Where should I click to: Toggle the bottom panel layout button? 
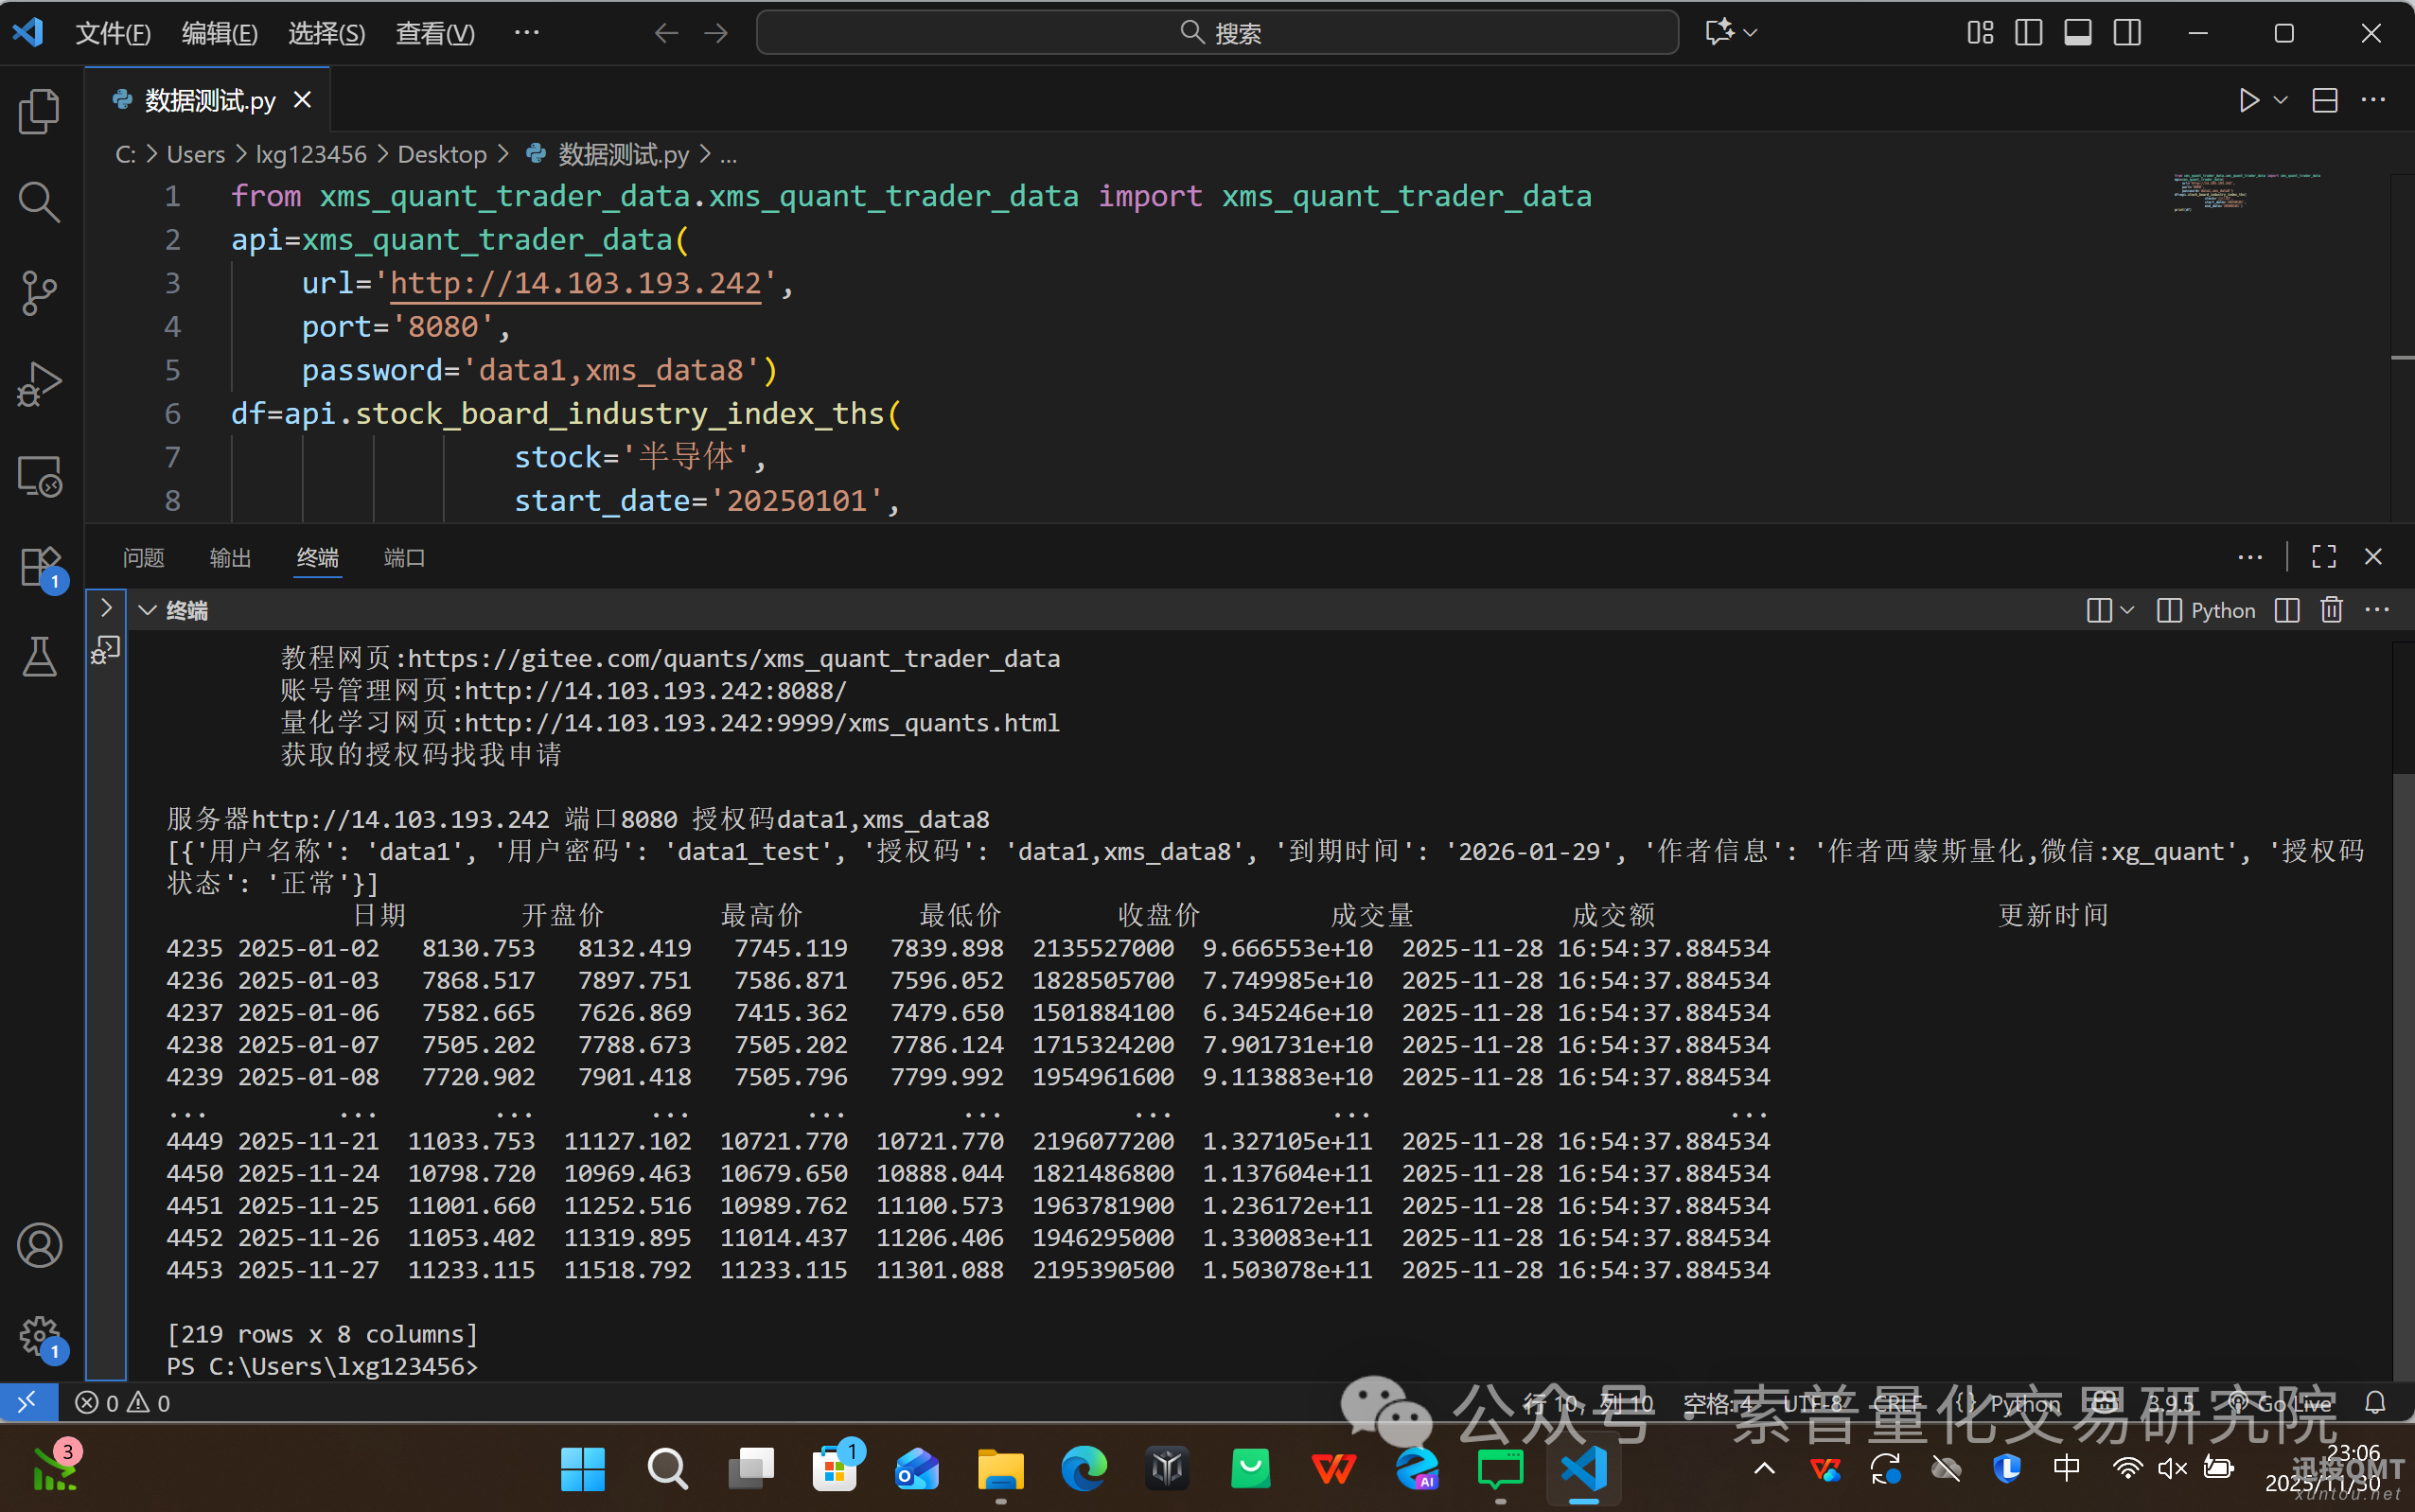(x=2077, y=33)
